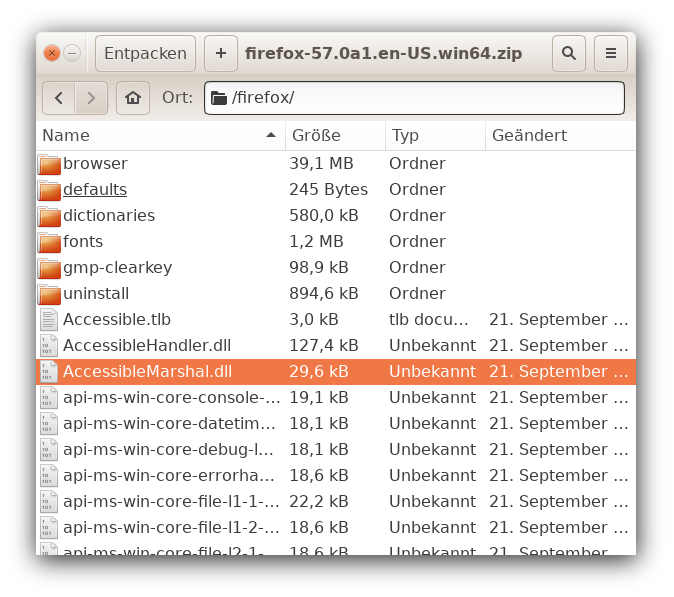Click the 19,1 kB size value
674x597 pixels.
pyautogui.click(x=319, y=398)
